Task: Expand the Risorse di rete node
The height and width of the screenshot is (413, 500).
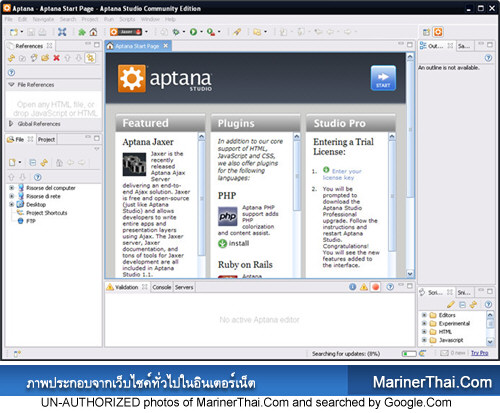Action: [x=12, y=196]
